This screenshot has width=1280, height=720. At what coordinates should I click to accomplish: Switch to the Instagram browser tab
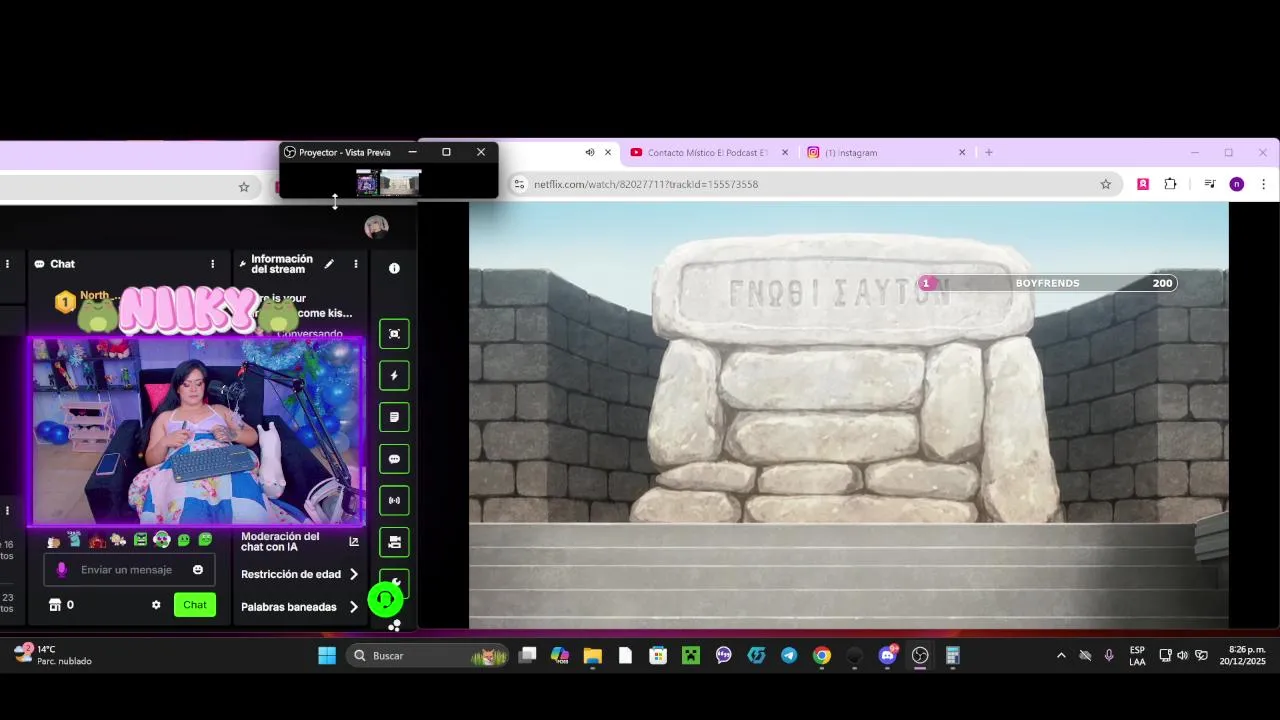click(851, 153)
